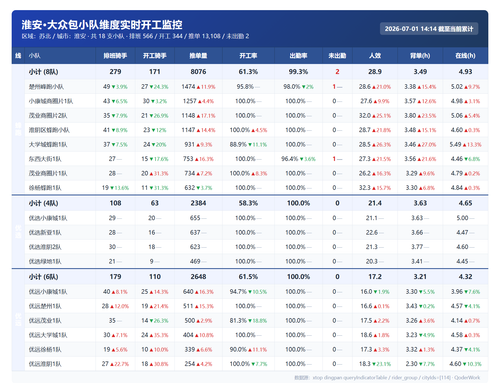Click the 655 push-order cell
Screen dimensions: 500x383
(x=198, y=218)
